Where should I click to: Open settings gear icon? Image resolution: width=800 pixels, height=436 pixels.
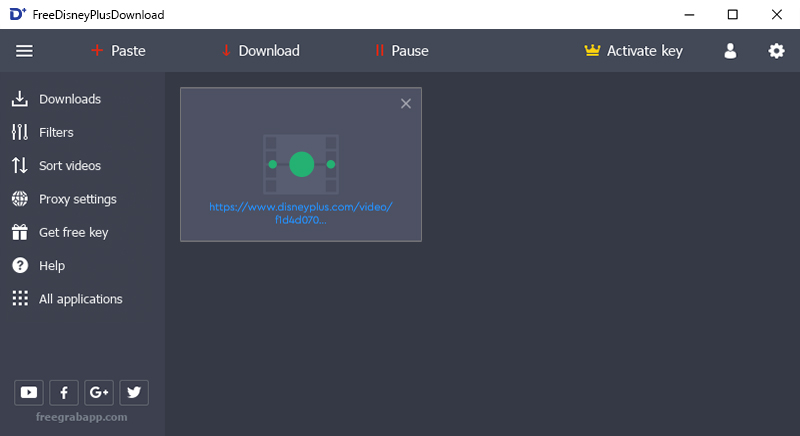pos(776,51)
